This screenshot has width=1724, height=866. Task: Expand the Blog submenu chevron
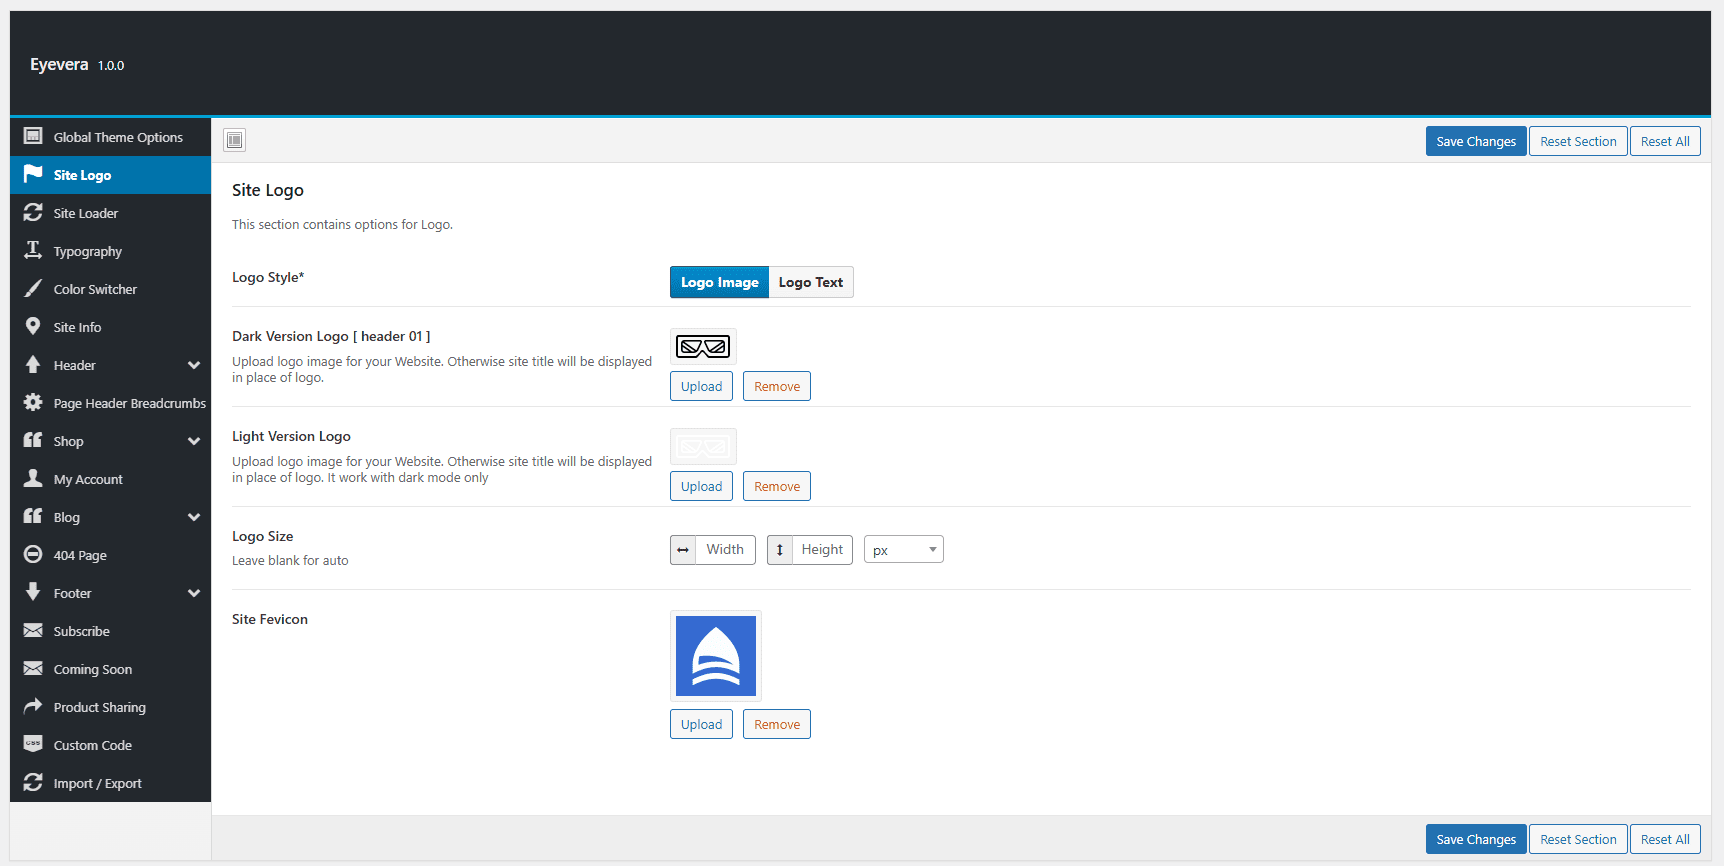point(194,517)
